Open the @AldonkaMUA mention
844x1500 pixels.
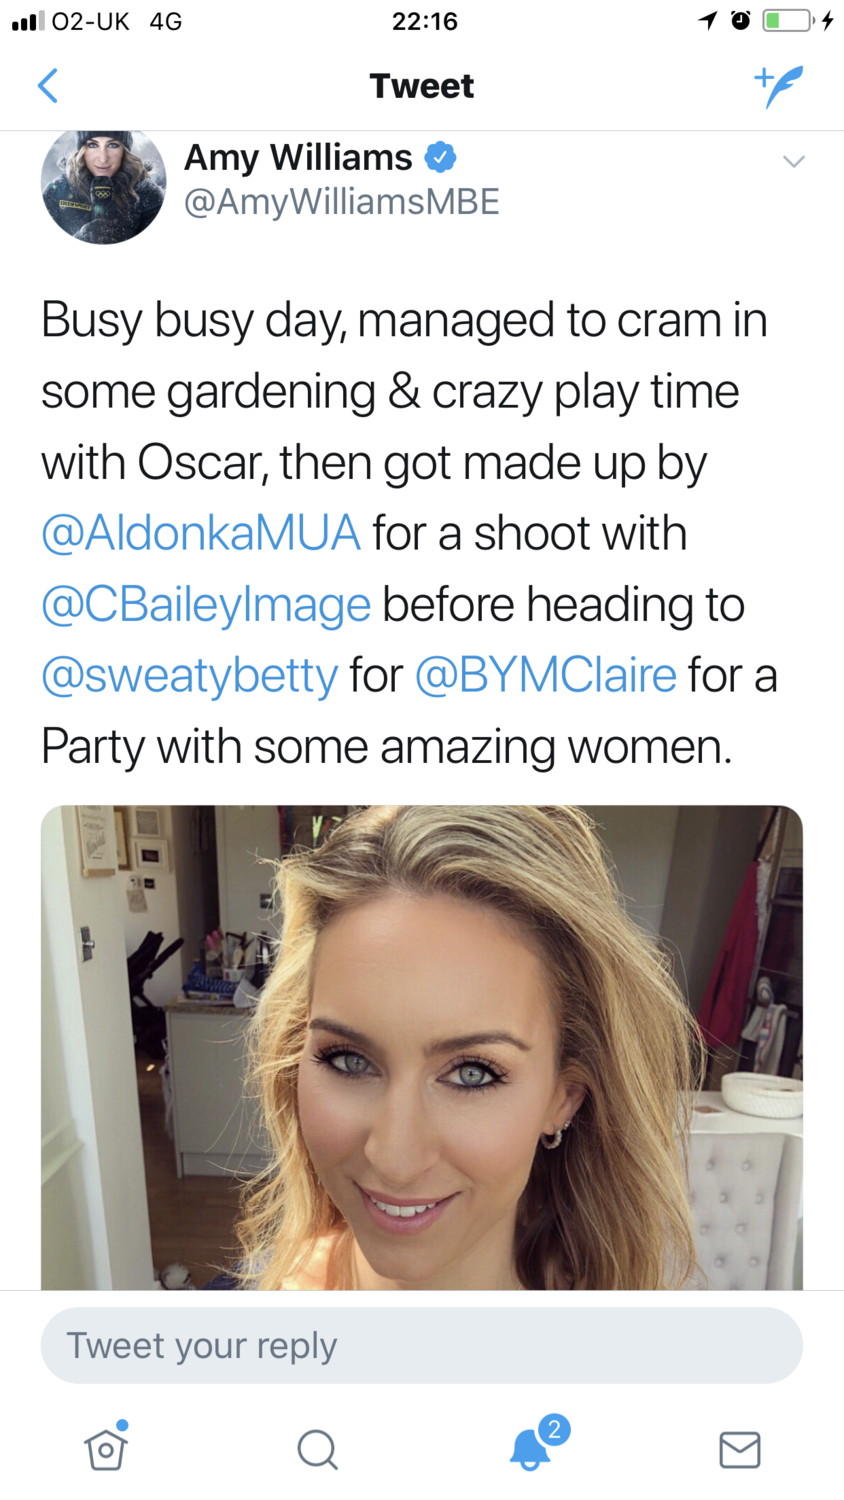201,533
